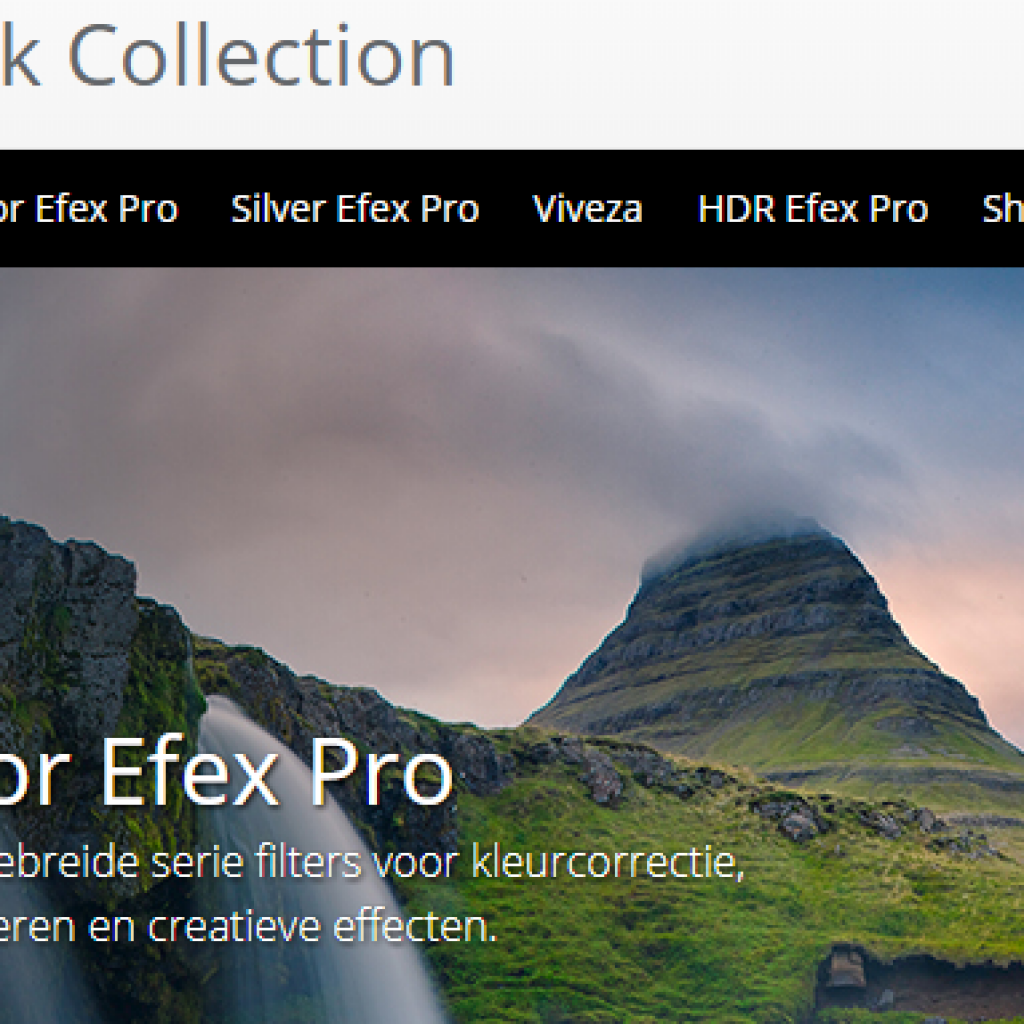The height and width of the screenshot is (1024, 1024).
Task: Click the Nik Collection page title
Action: click(x=227, y=56)
